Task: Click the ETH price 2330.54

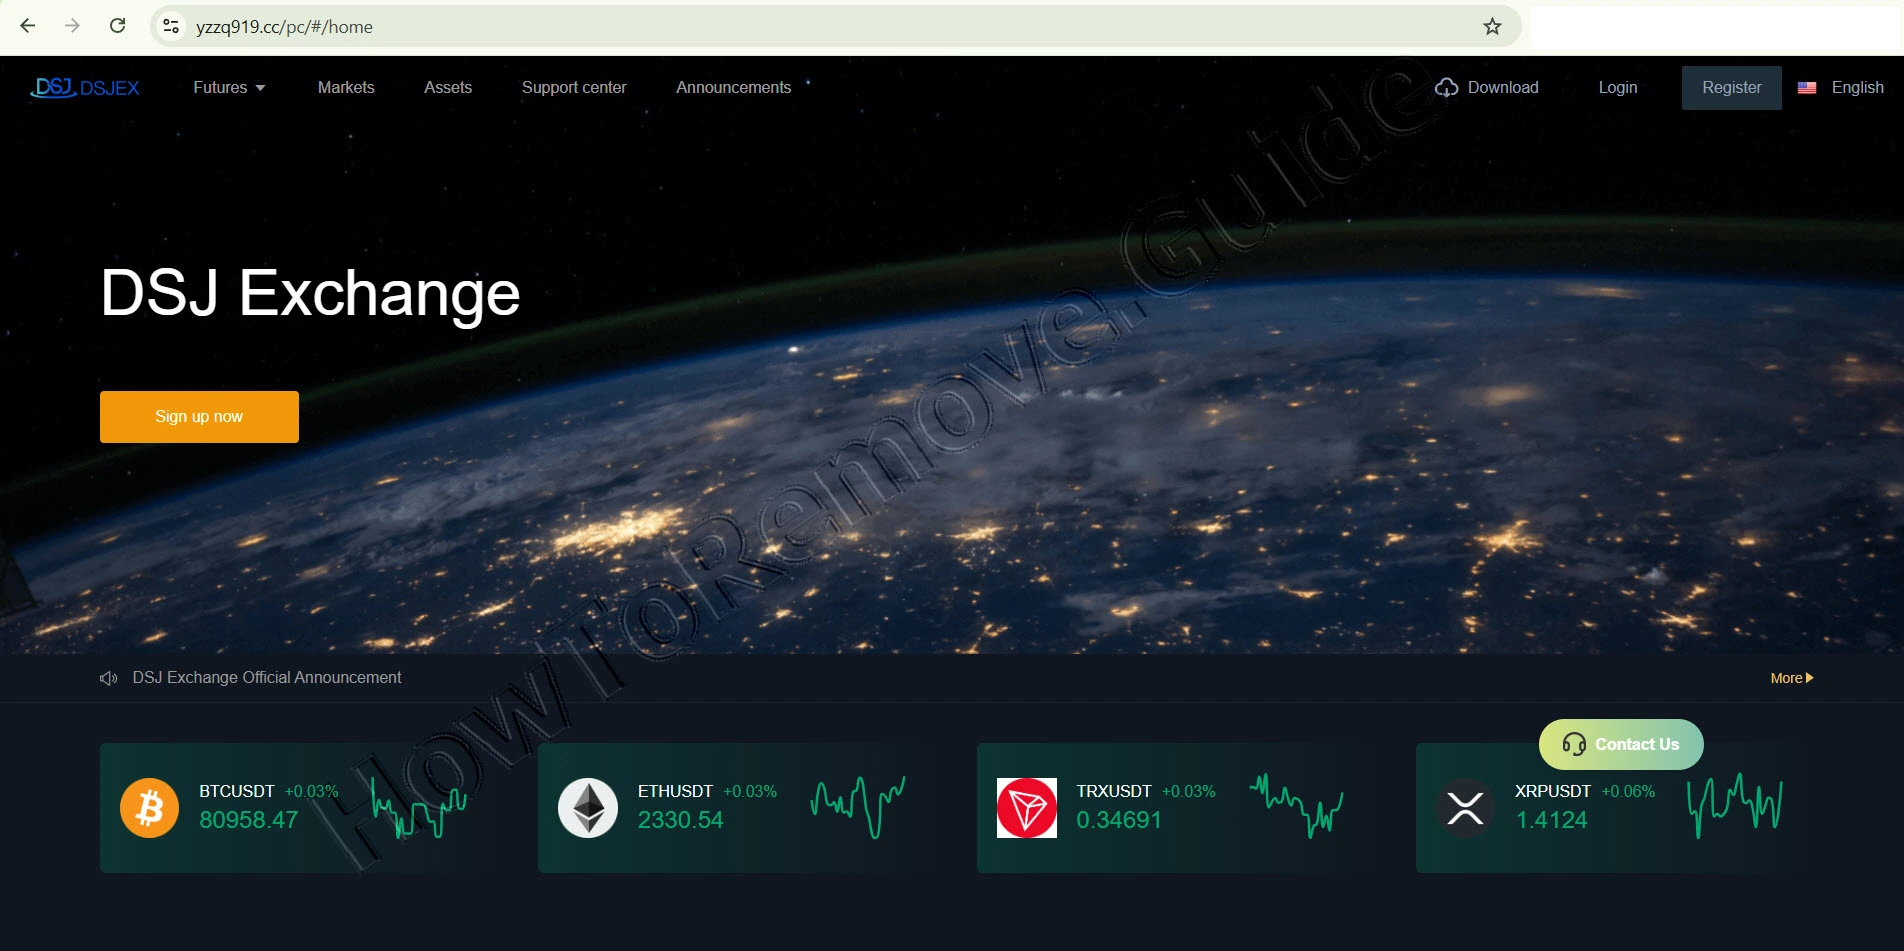Action: (680, 820)
